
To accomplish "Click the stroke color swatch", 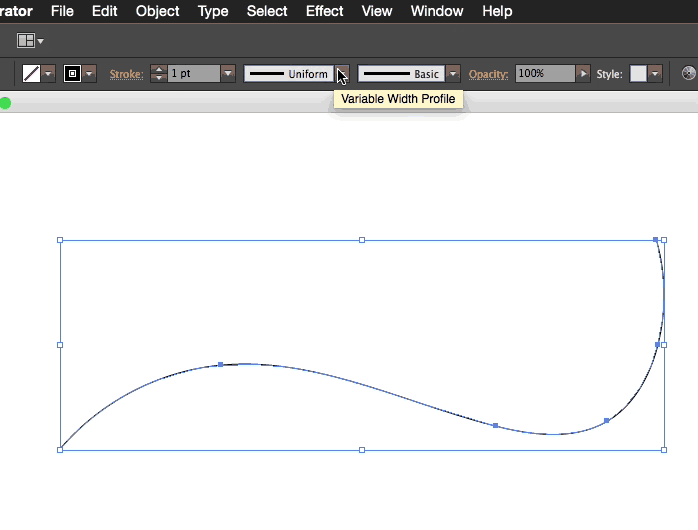I will [x=72, y=74].
